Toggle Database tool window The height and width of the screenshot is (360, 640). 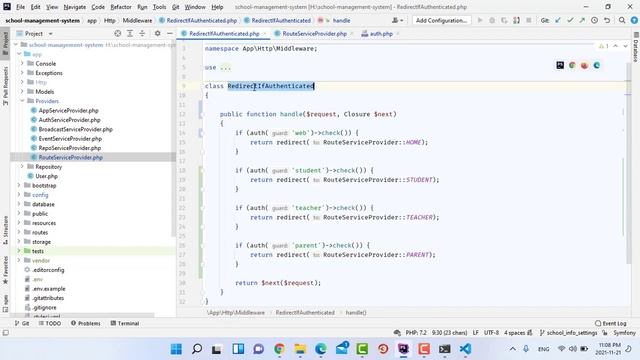(636, 46)
